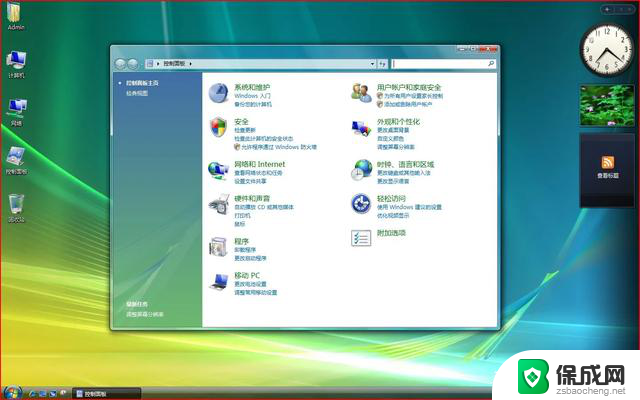Open the 移动 PC laptop icon

(x=219, y=282)
